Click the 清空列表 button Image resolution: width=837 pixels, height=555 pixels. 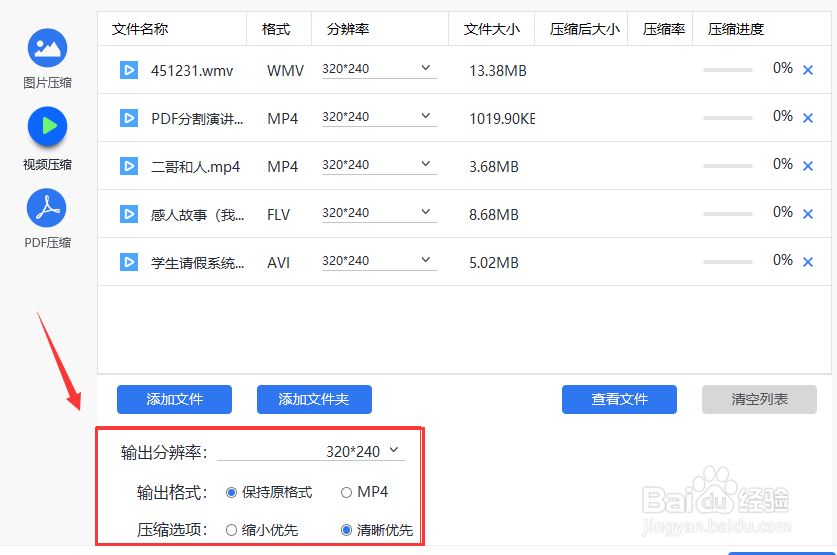tap(759, 399)
